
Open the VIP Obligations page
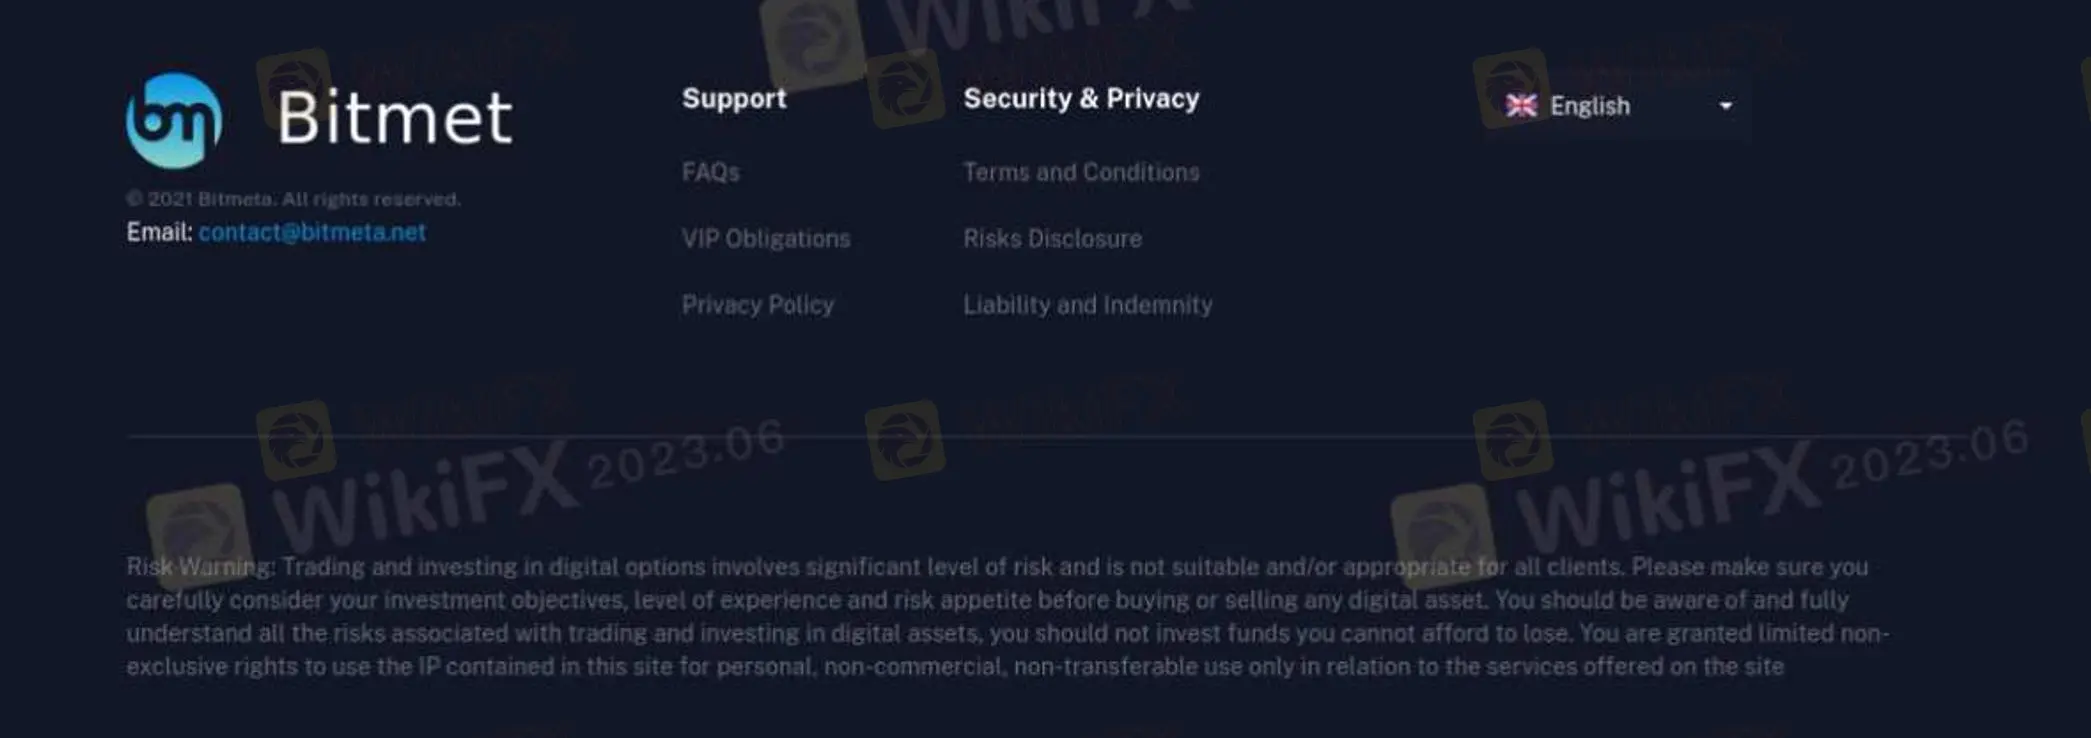click(766, 239)
